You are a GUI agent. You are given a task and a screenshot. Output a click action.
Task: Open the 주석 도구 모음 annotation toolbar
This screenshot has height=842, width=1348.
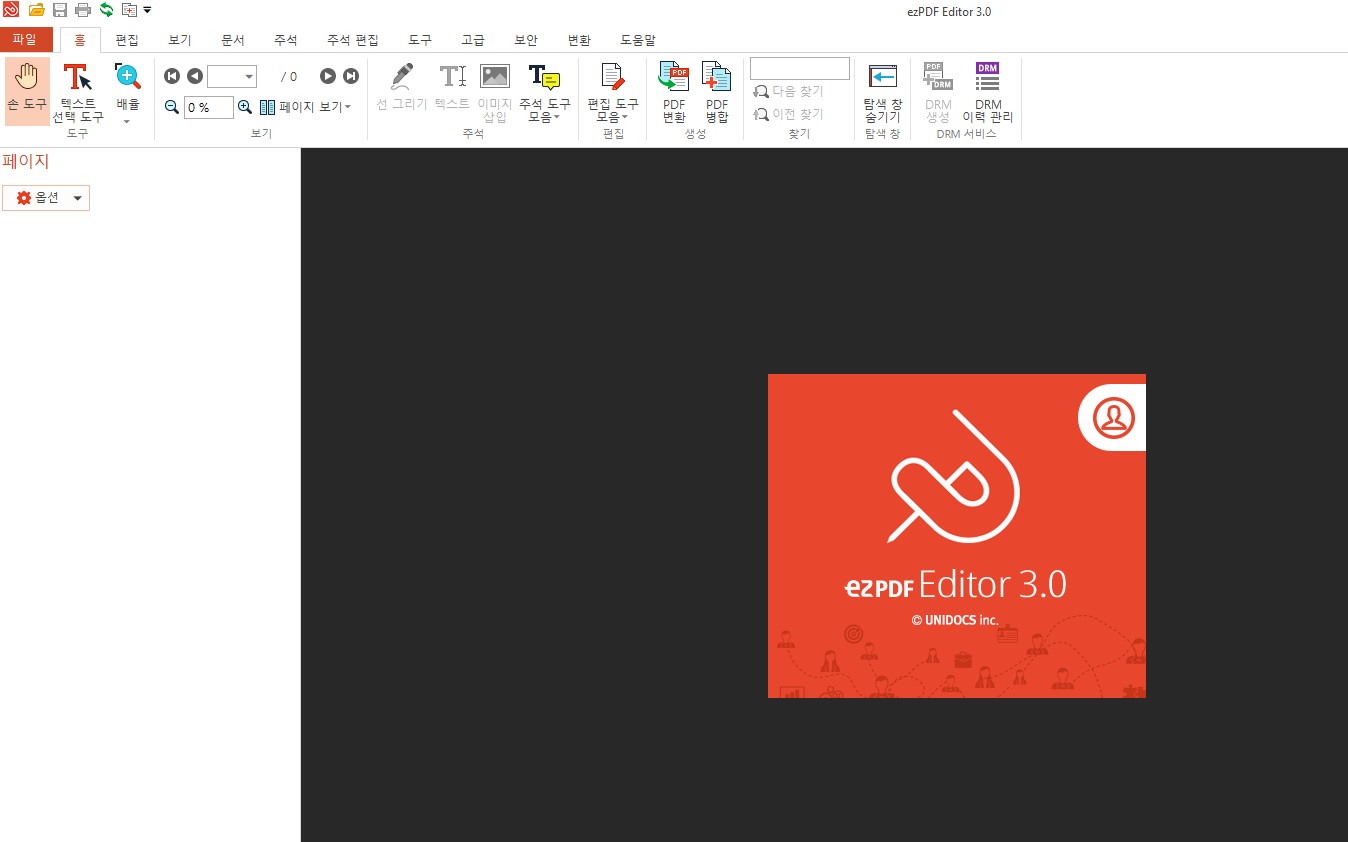tap(544, 91)
